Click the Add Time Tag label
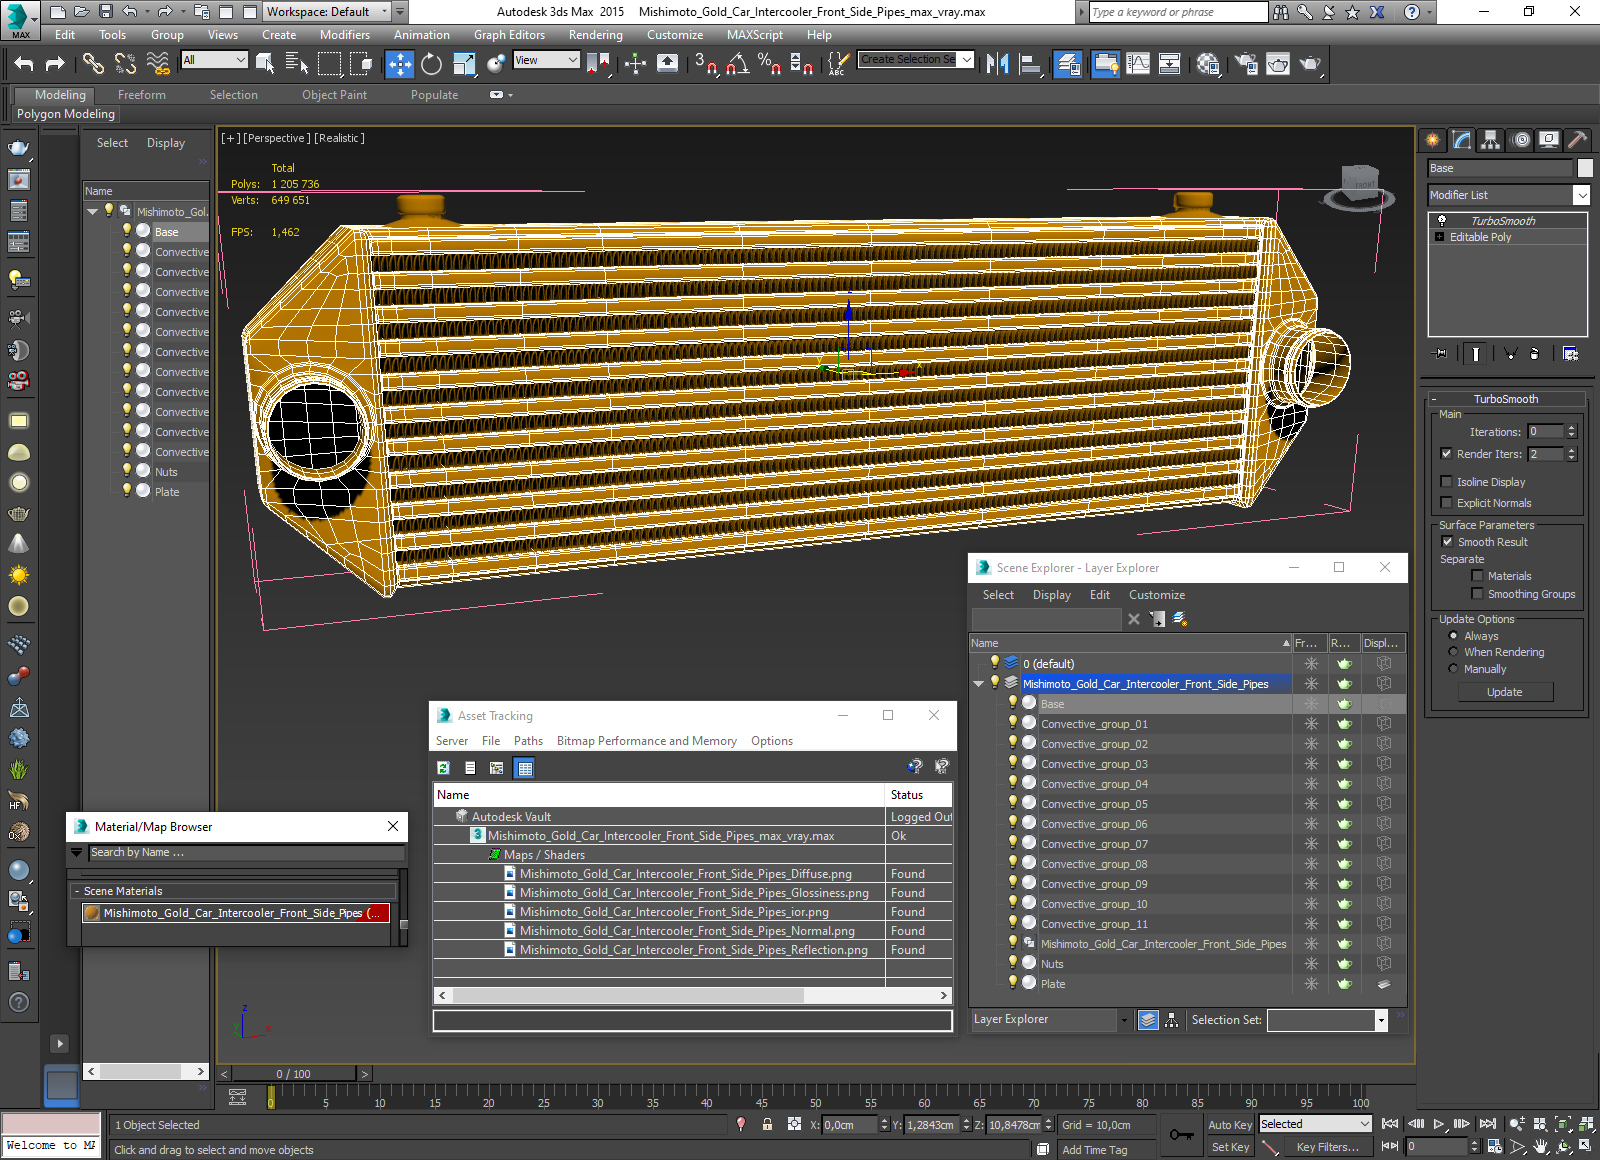This screenshot has width=1600, height=1160. pyautogui.click(x=1094, y=1150)
